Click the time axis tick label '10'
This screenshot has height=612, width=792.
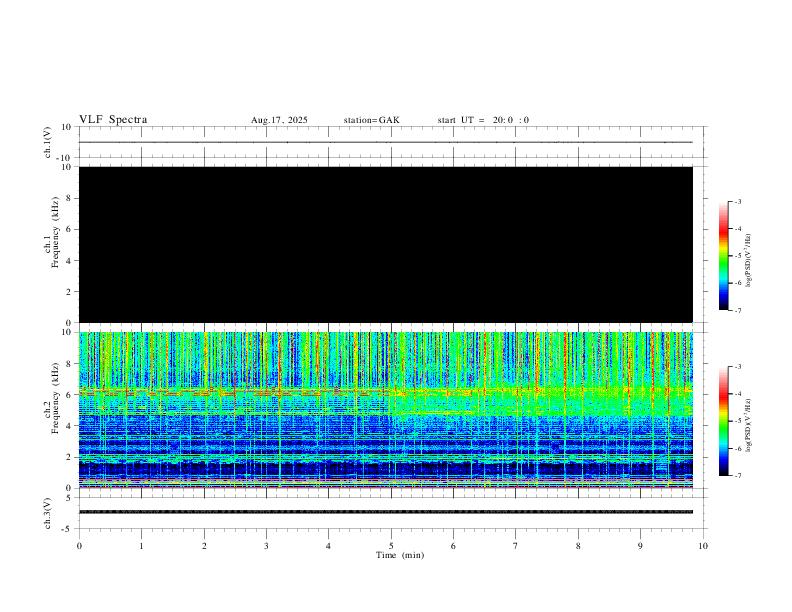pos(703,546)
